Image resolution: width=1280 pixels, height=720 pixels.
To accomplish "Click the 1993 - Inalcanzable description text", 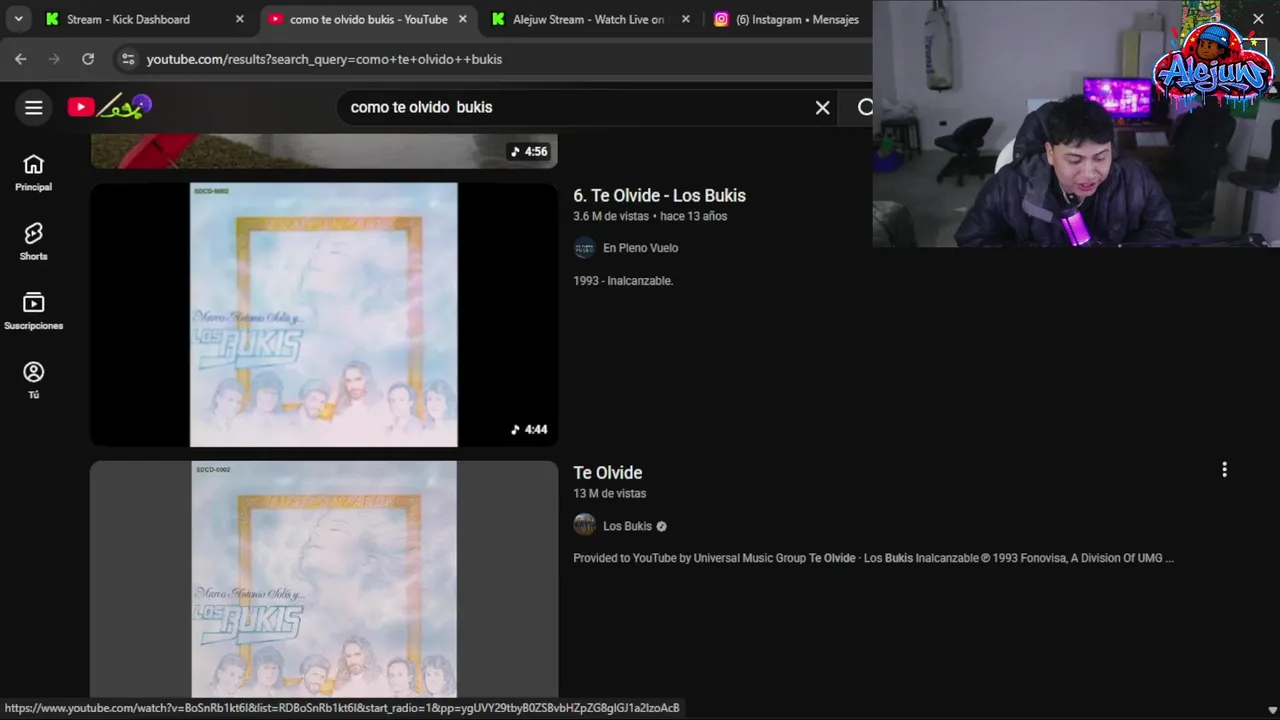I will click(623, 281).
